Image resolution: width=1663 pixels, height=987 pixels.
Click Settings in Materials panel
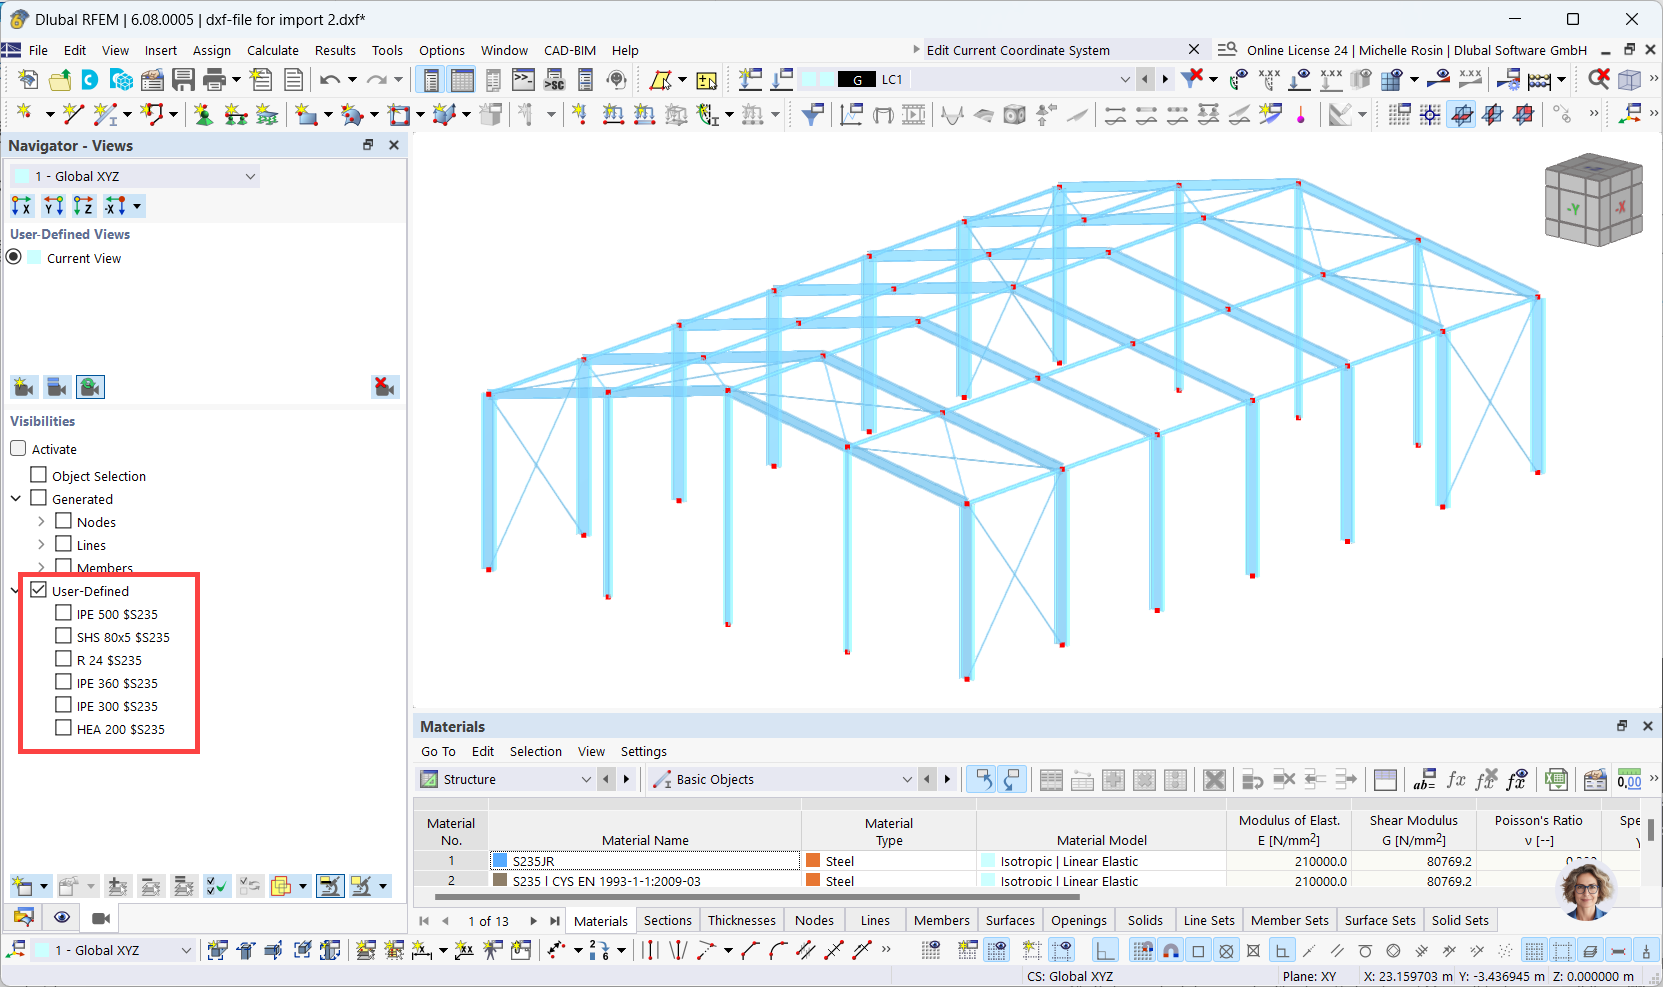[x=644, y=751]
